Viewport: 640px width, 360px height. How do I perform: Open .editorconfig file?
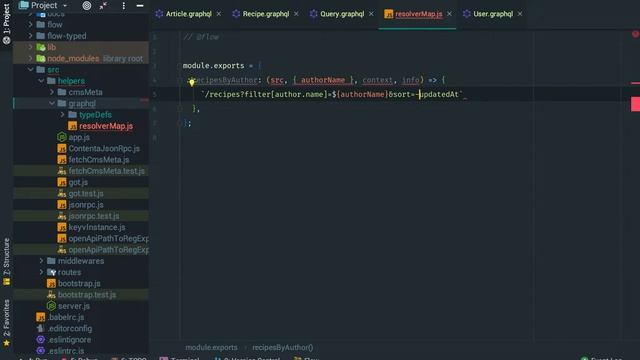click(x=70, y=328)
